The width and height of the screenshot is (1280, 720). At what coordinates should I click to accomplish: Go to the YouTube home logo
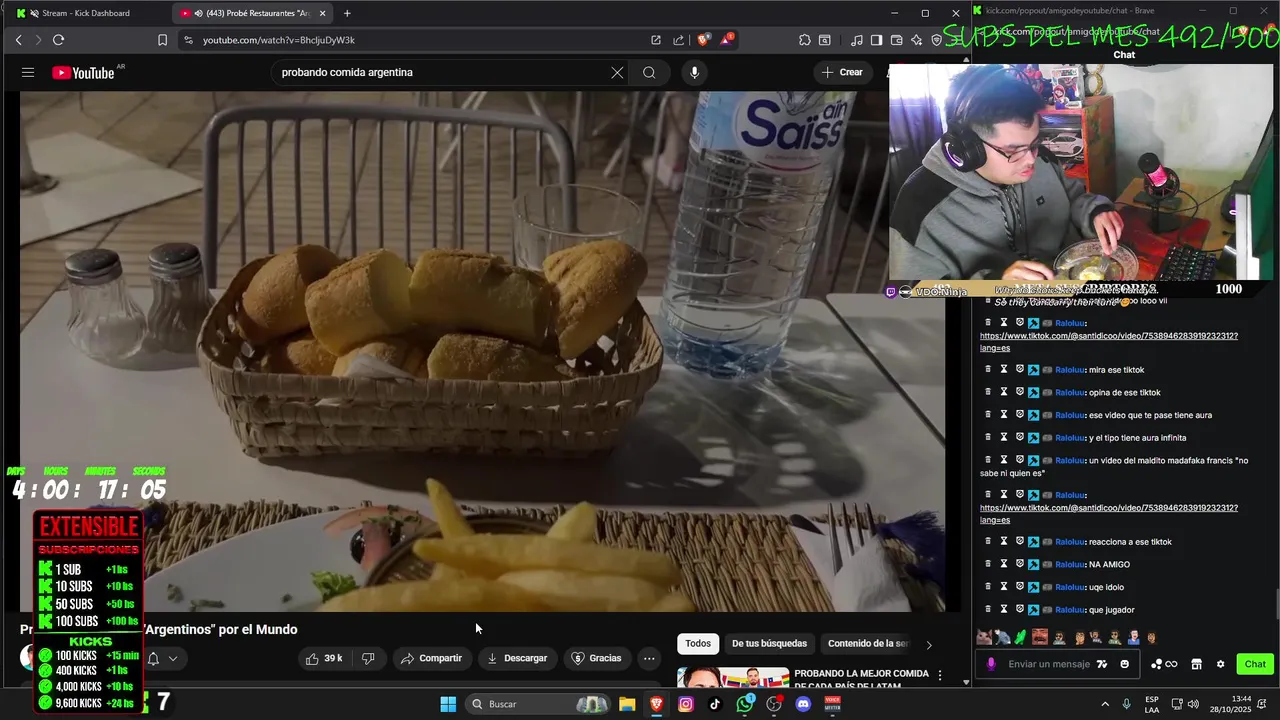(x=83, y=72)
